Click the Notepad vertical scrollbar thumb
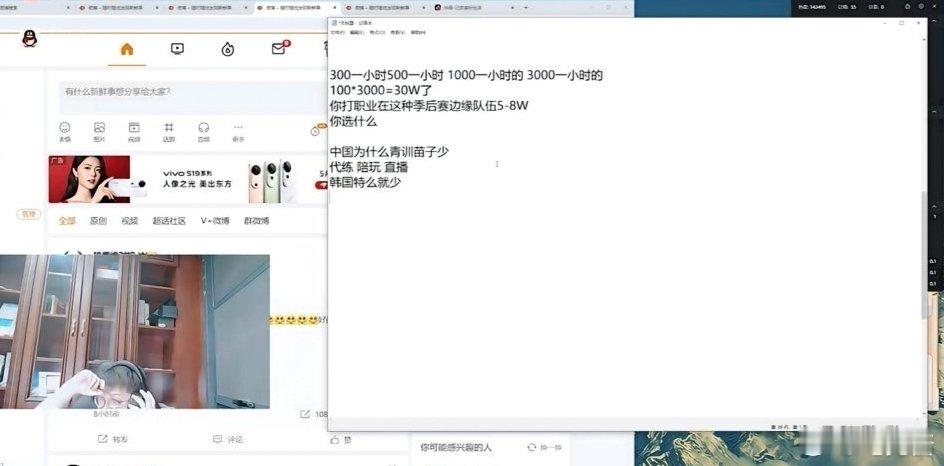The width and height of the screenshot is (944, 466). tap(924, 255)
